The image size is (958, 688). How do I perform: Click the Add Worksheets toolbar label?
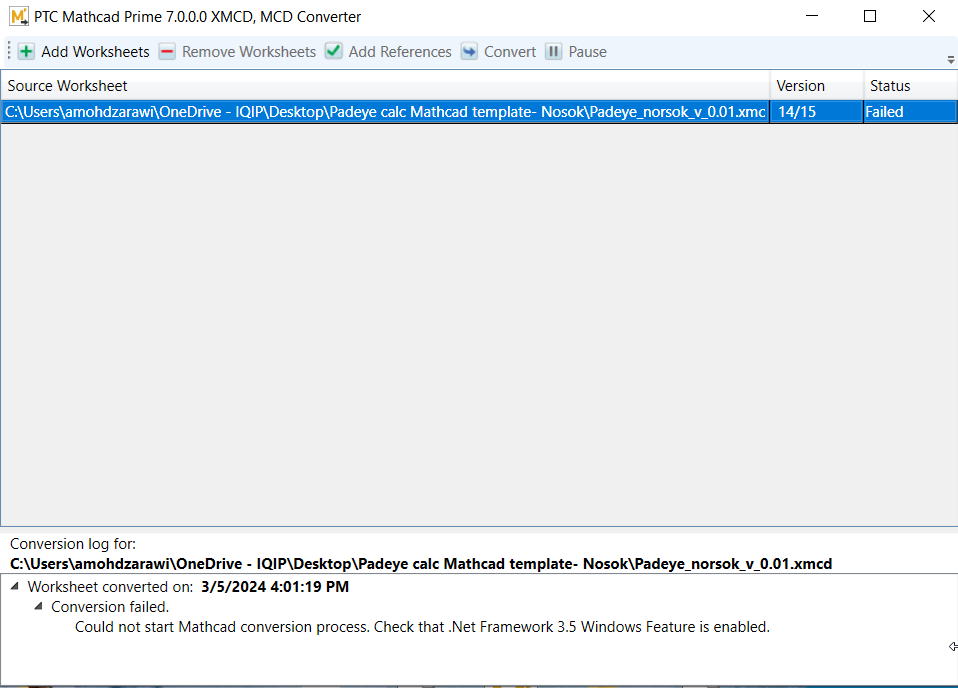point(95,51)
